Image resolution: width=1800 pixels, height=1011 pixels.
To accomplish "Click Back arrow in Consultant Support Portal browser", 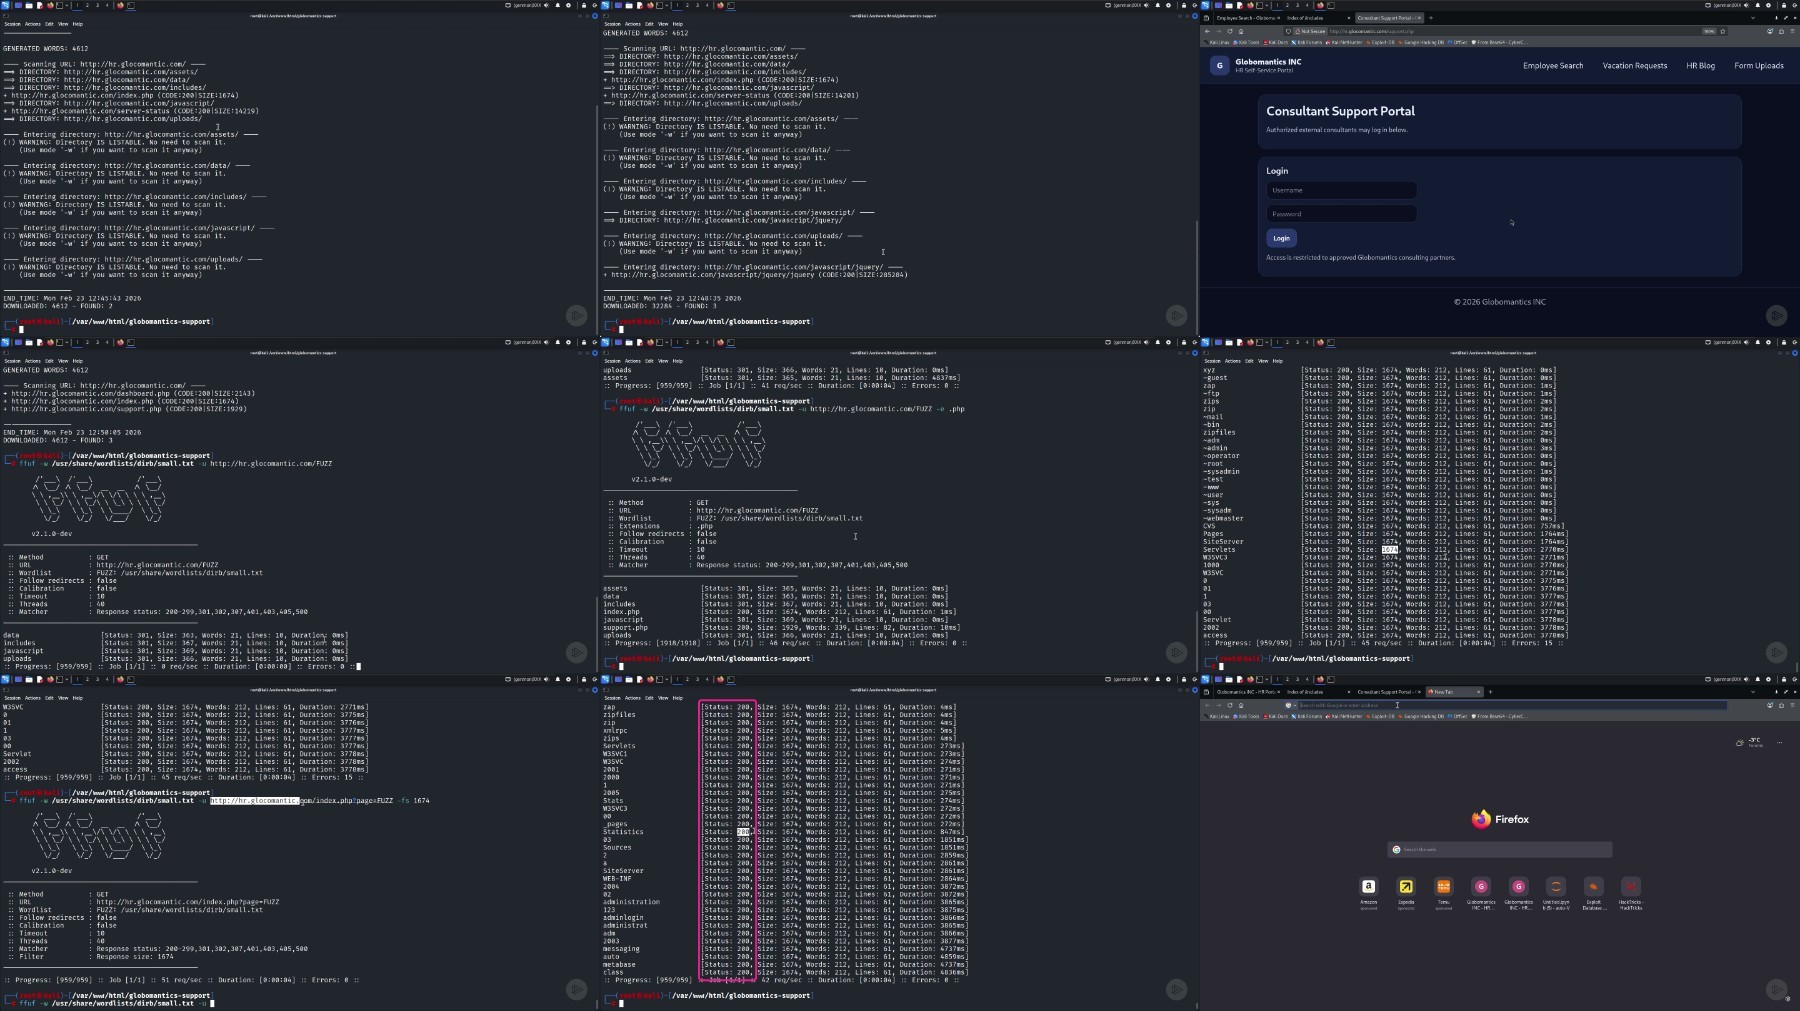I will [x=1207, y=31].
